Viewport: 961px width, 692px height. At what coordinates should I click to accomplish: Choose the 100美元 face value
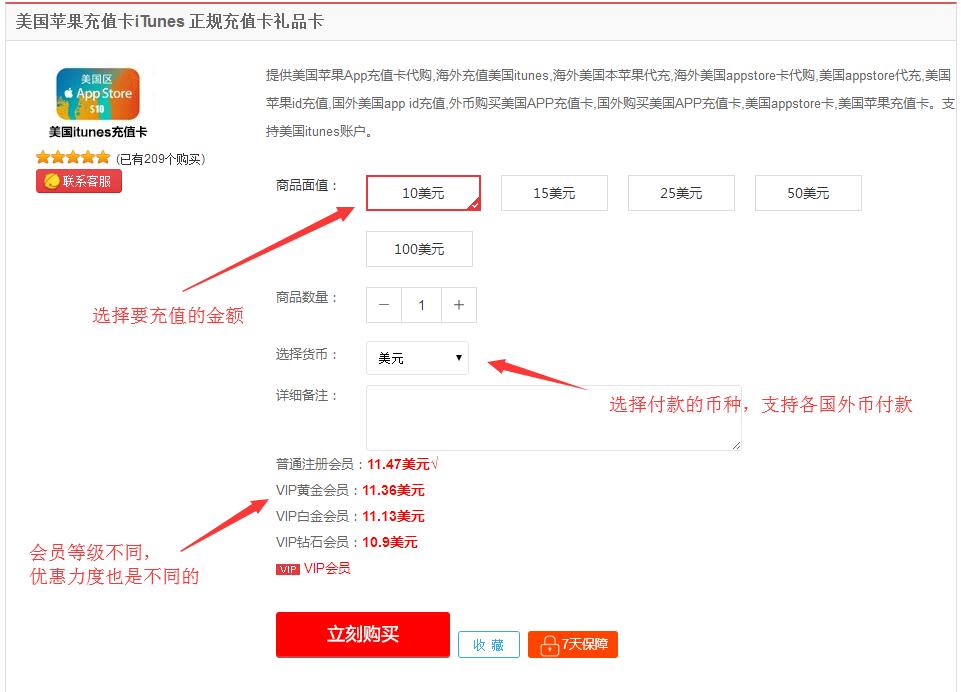point(419,249)
